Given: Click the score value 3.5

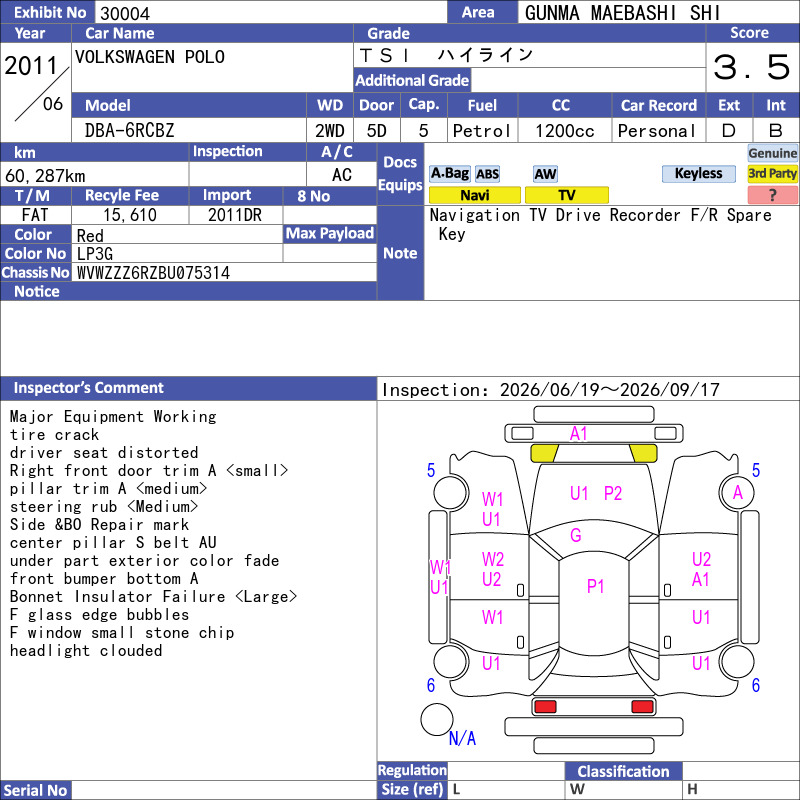Looking at the screenshot, I should click(752, 67).
